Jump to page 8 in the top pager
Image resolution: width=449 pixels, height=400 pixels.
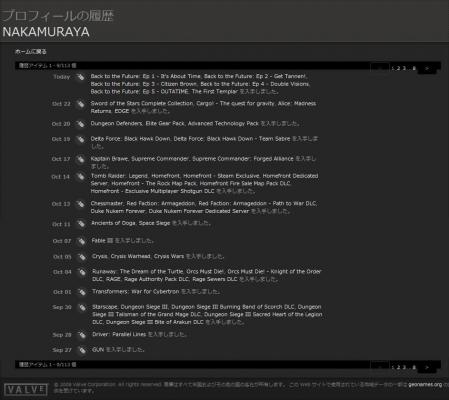coord(414,68)
